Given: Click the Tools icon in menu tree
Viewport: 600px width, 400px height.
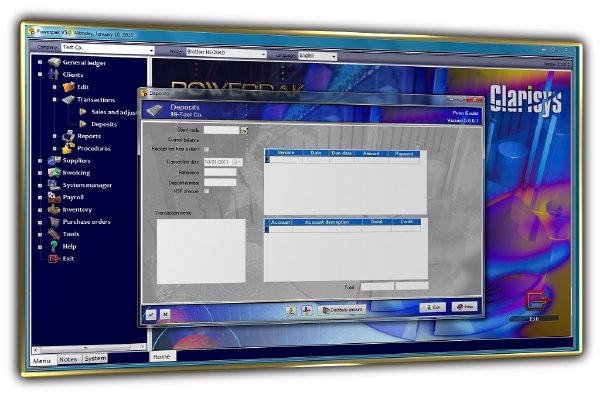Looking at the screenshot, I should [x=54, y=233].
